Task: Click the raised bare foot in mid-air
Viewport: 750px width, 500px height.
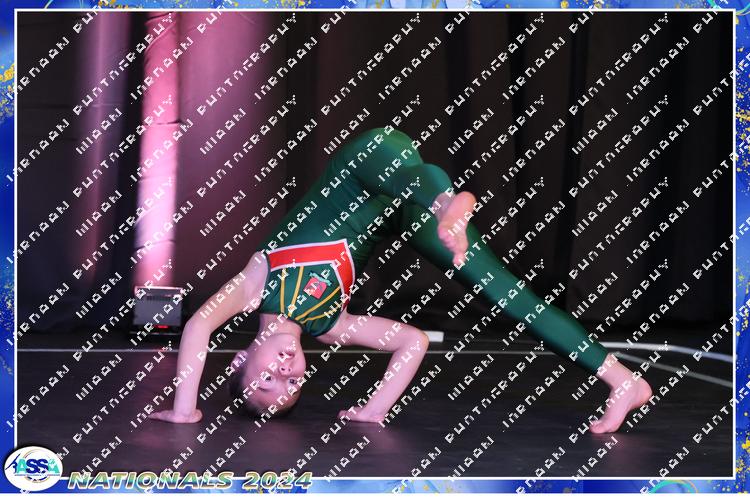Action: pyautogui.click(x=455, y=224)
